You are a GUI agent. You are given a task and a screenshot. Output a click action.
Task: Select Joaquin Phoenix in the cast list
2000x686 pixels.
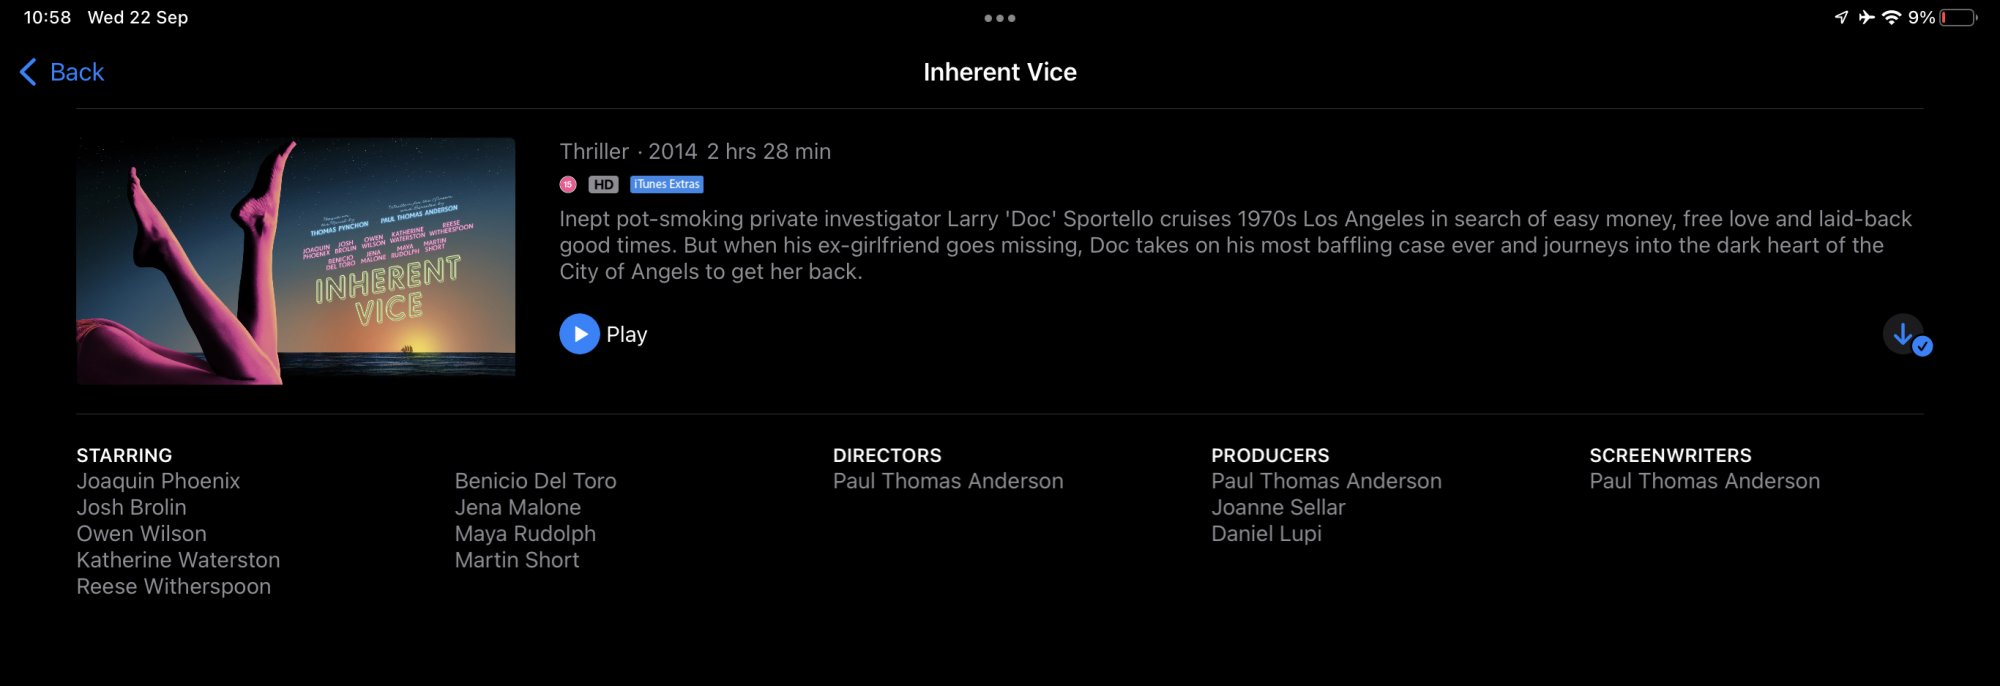(158, 481)
